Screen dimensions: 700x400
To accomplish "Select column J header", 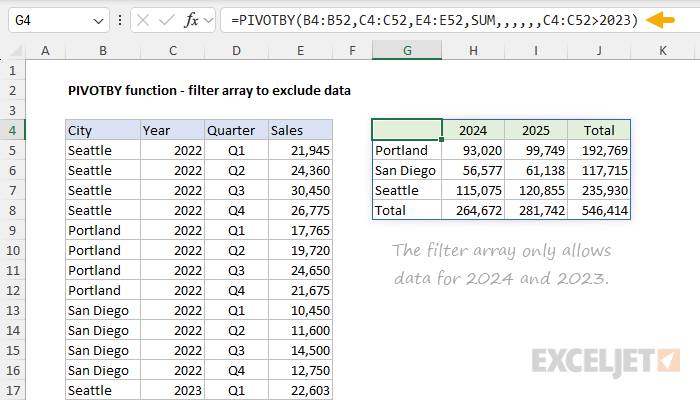I will click(x=599, y=50).
